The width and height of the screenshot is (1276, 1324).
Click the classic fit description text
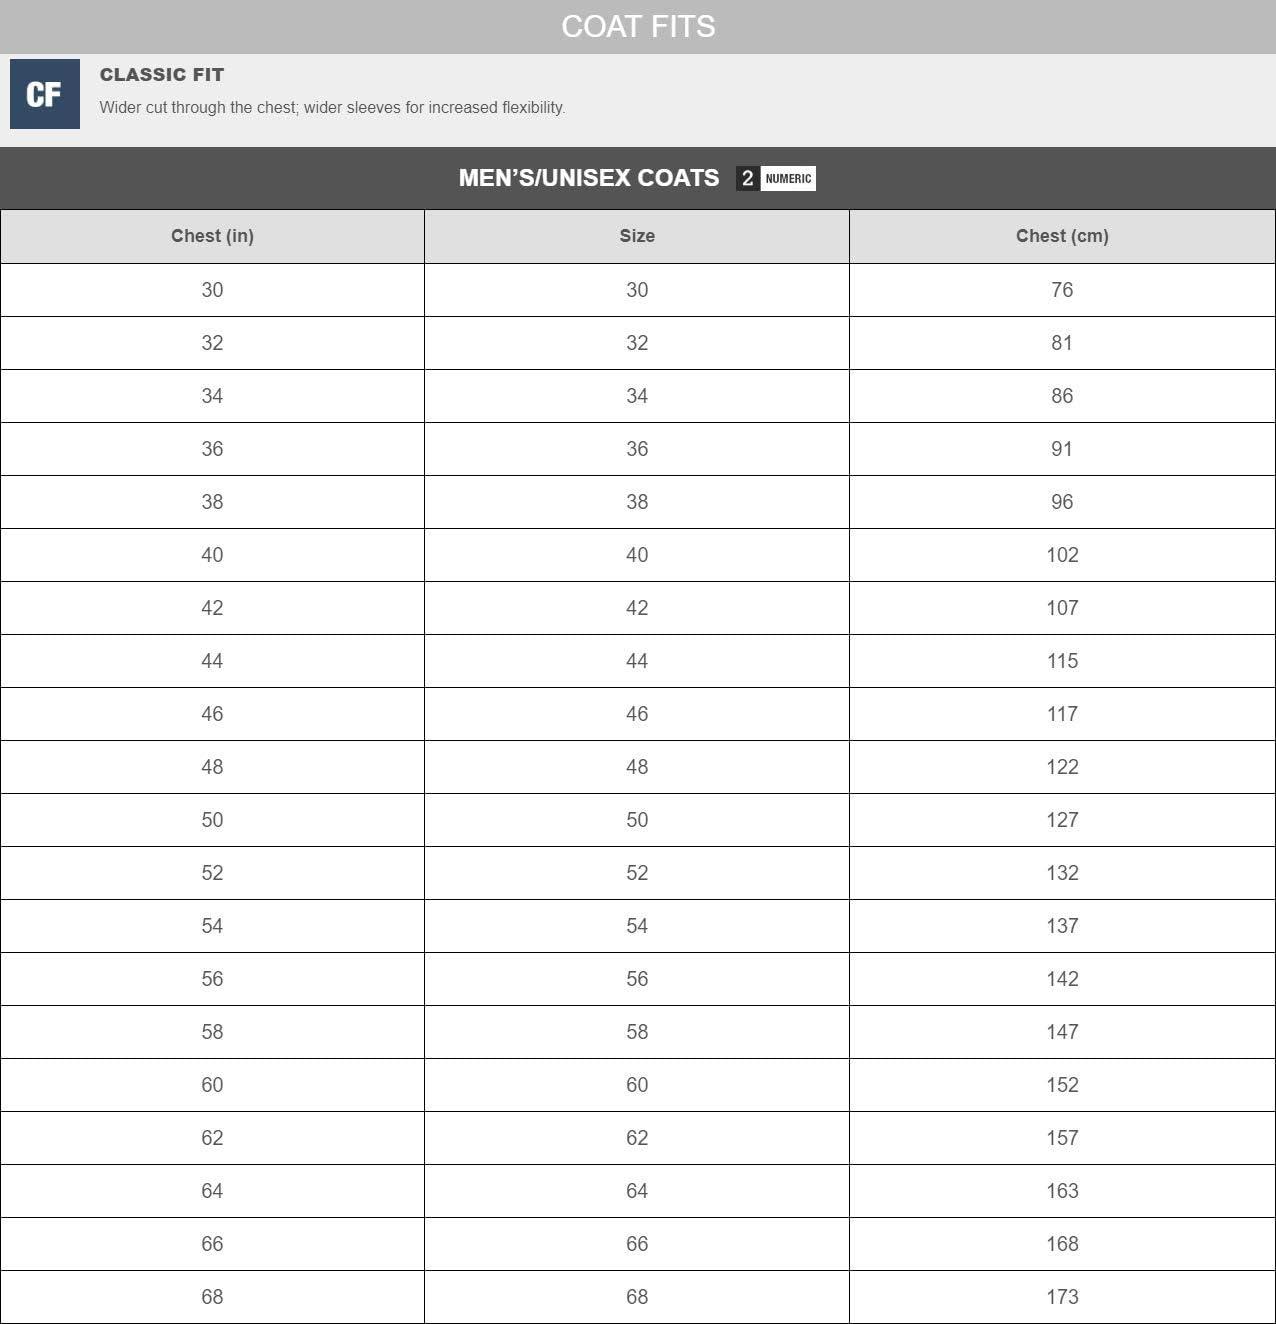click(332, 108)
